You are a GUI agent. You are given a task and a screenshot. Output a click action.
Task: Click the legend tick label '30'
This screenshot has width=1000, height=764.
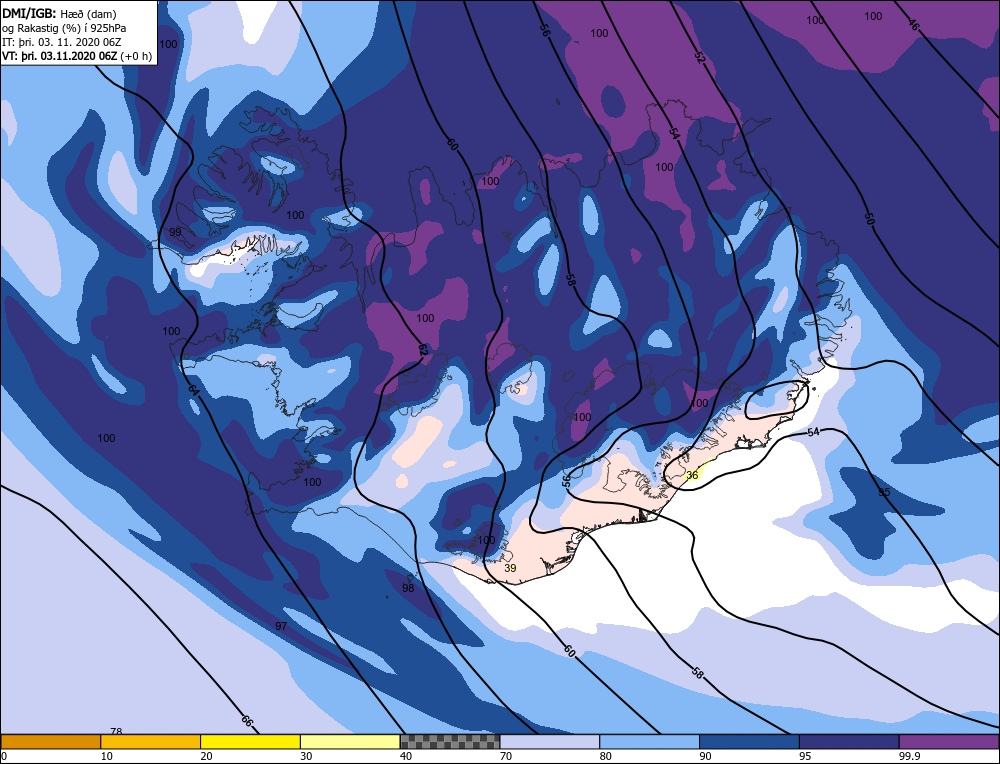[x=306, y=756]
